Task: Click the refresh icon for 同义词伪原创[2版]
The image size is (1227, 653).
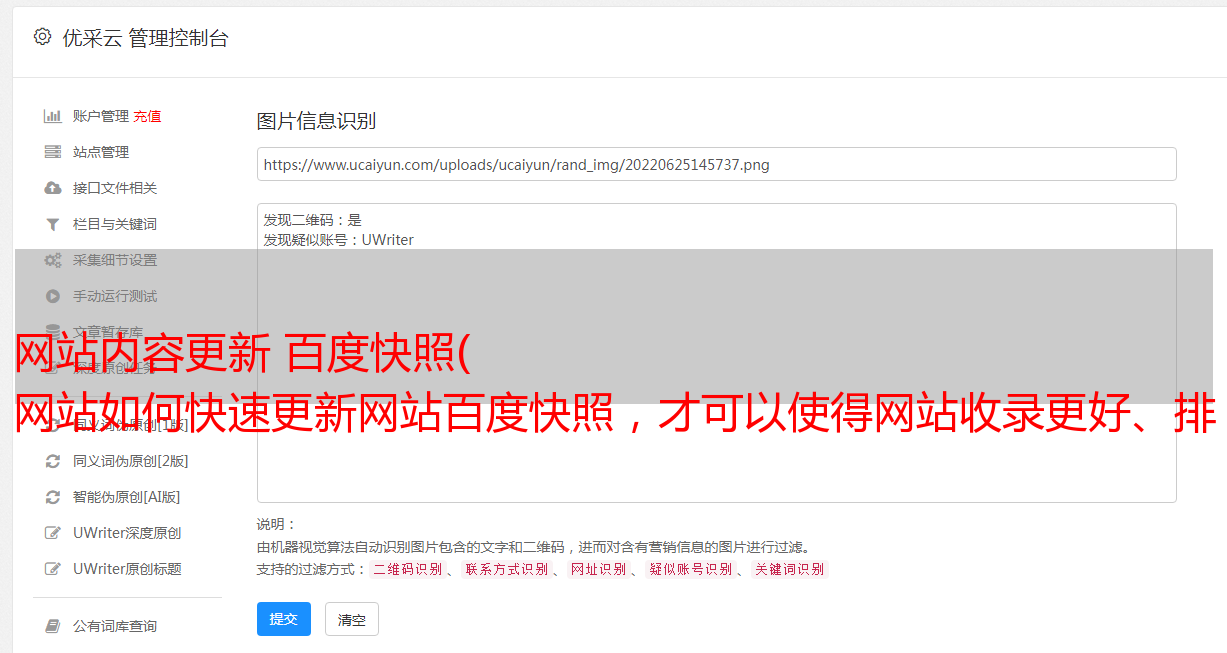Action: (x=53, y=461)
